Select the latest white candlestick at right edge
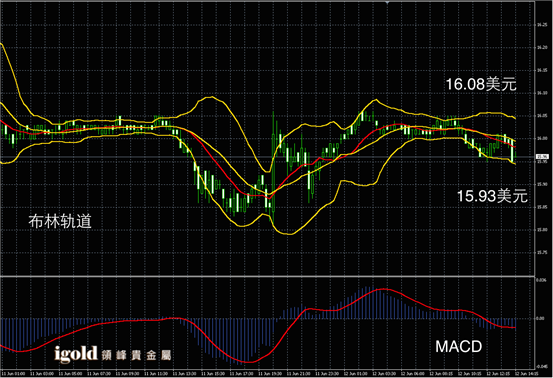The image size is (553, 378). [x=512, y=151]
